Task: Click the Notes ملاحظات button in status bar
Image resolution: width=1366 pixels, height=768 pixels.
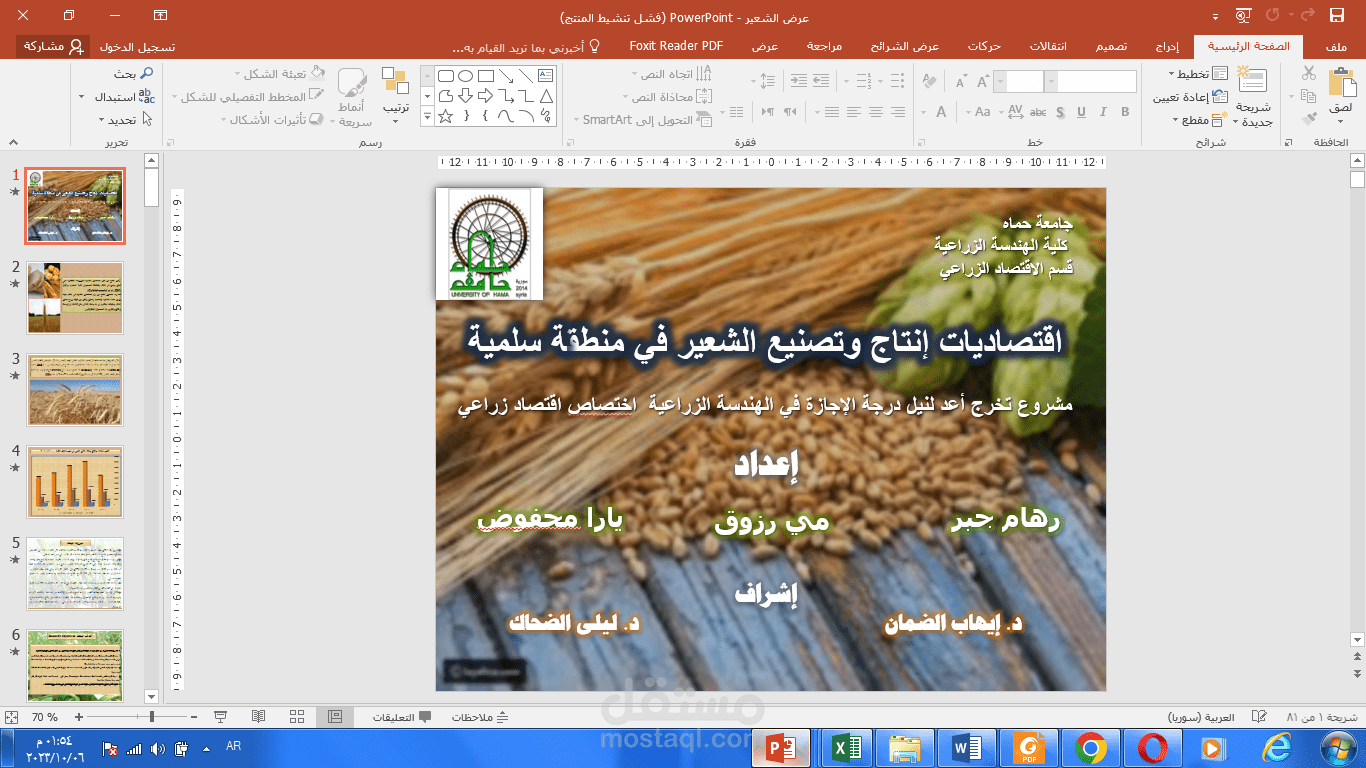Action: pyautogui.click(x=480, y=717)
